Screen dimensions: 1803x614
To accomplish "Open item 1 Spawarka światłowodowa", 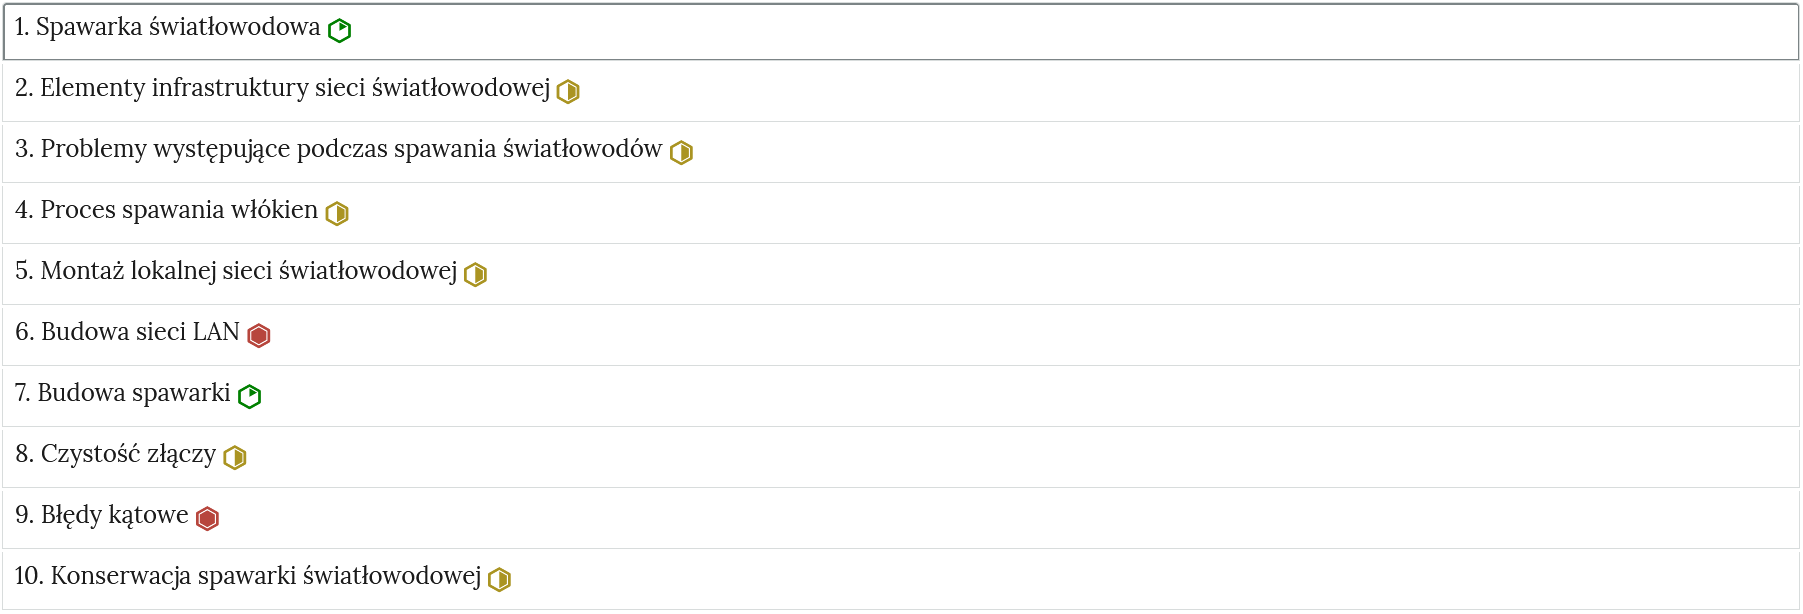I will pyautogui.click(x=178, y=27).
